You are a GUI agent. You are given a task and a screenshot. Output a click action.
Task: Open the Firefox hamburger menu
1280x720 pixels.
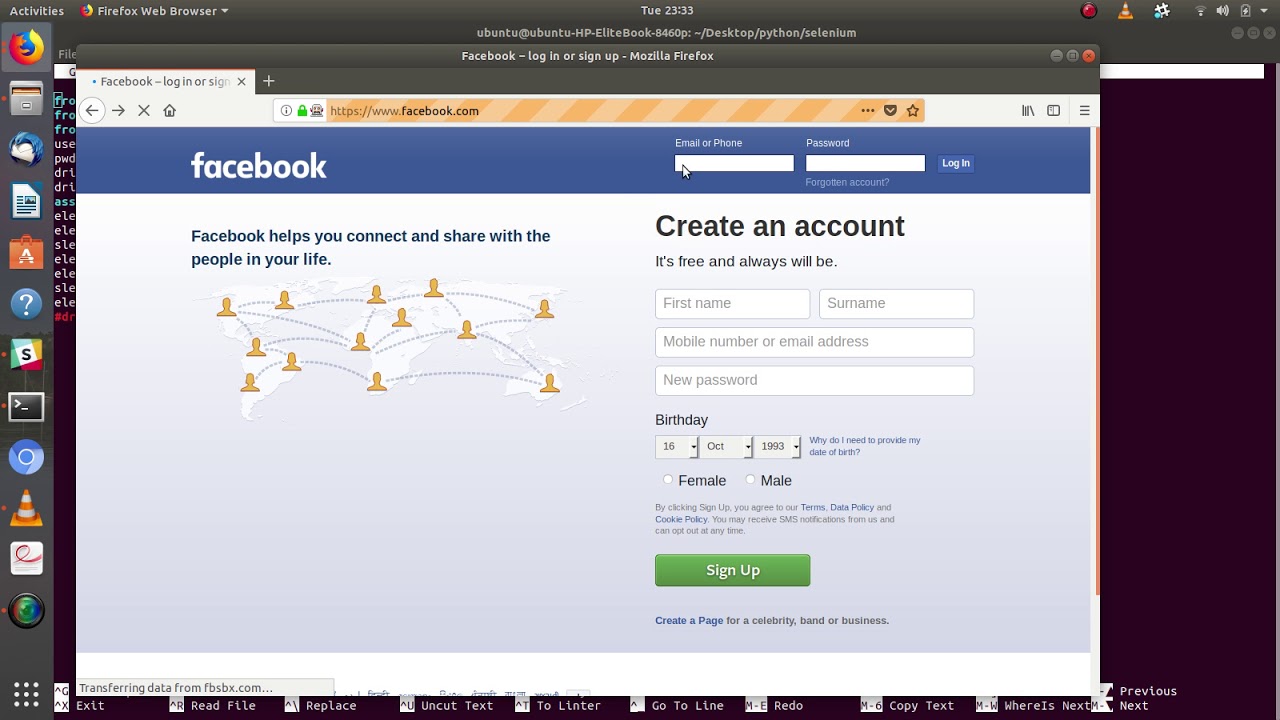click(1084, 111)
